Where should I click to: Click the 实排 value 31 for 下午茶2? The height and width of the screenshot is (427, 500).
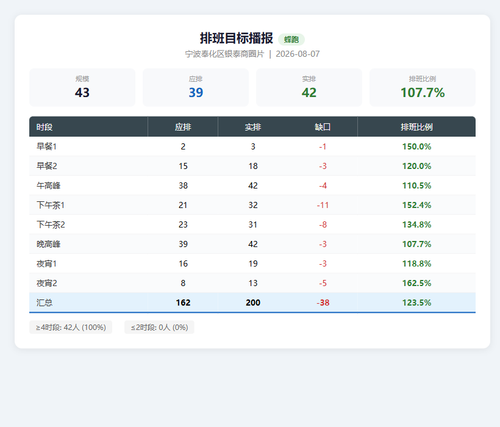point(253,225)
